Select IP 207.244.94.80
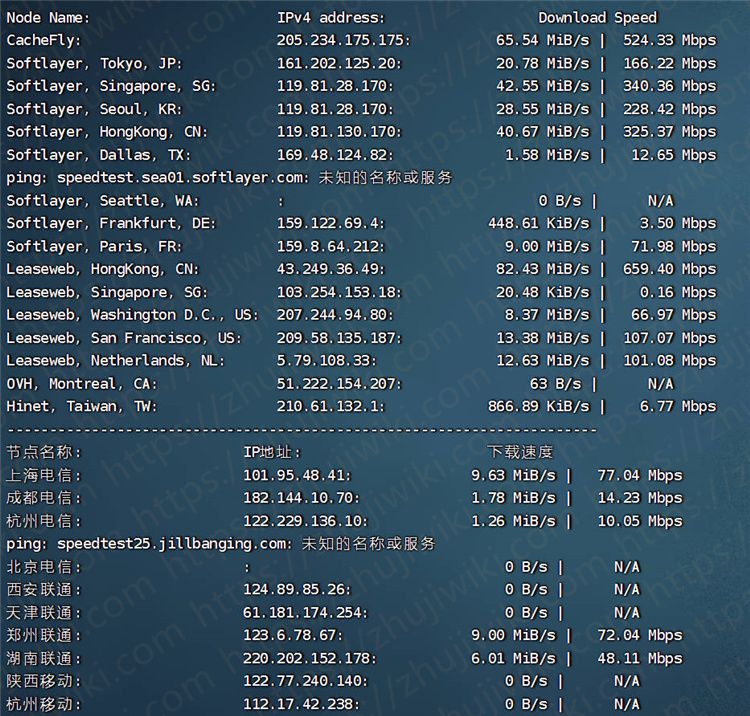This screenshot has height=716, width=750. tap(335, 315)
